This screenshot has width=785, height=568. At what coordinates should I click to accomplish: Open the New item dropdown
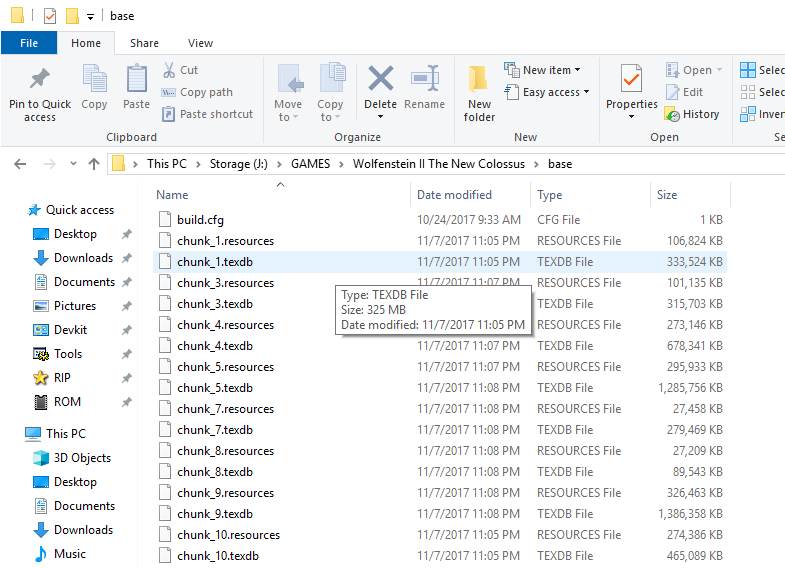point(577,70)
